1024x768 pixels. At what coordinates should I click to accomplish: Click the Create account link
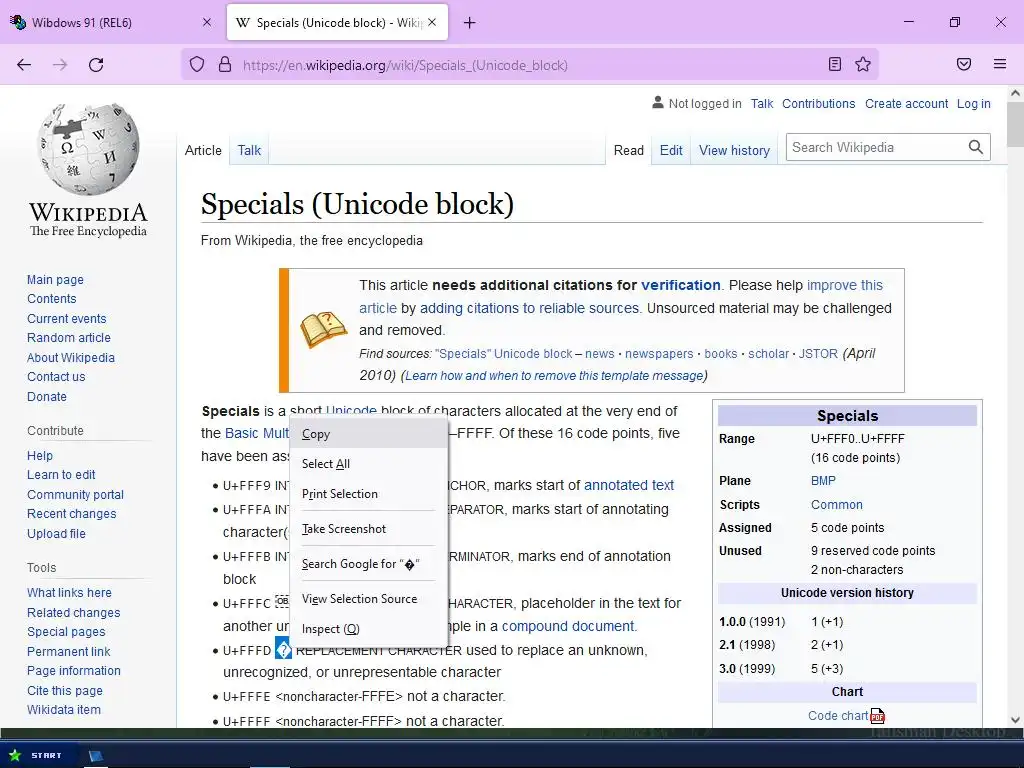[906, 103]
